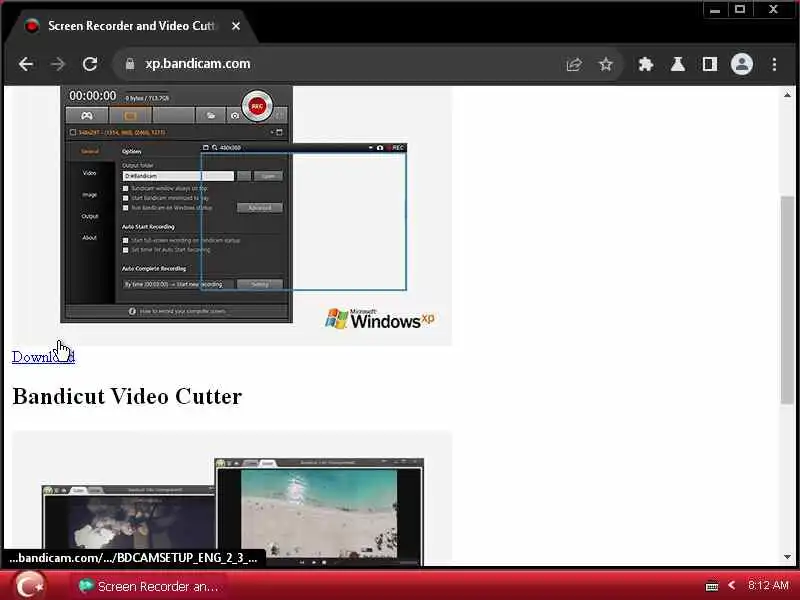This screenshot has height=600, width=800.
Task: Open Screen Recorder taskbar window button
Action: pos(149,586)
